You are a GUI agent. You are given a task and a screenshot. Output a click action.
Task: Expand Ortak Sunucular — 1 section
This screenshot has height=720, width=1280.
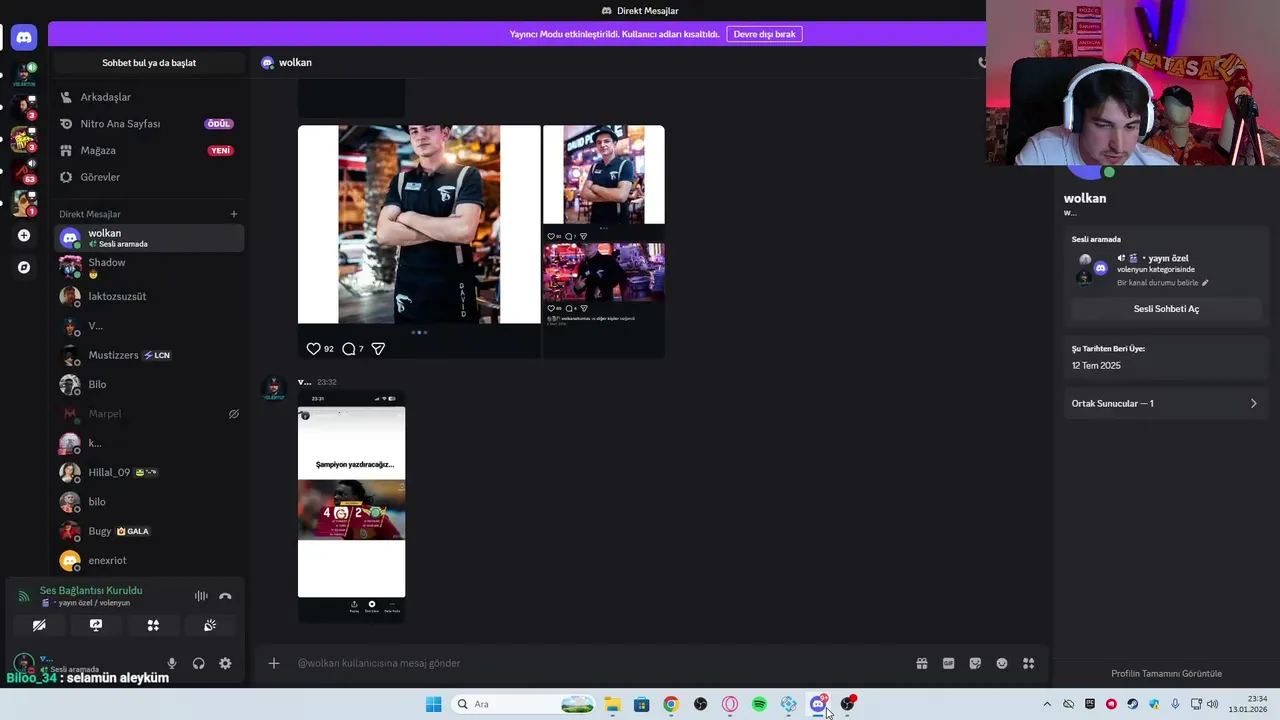coord(1166,403)
